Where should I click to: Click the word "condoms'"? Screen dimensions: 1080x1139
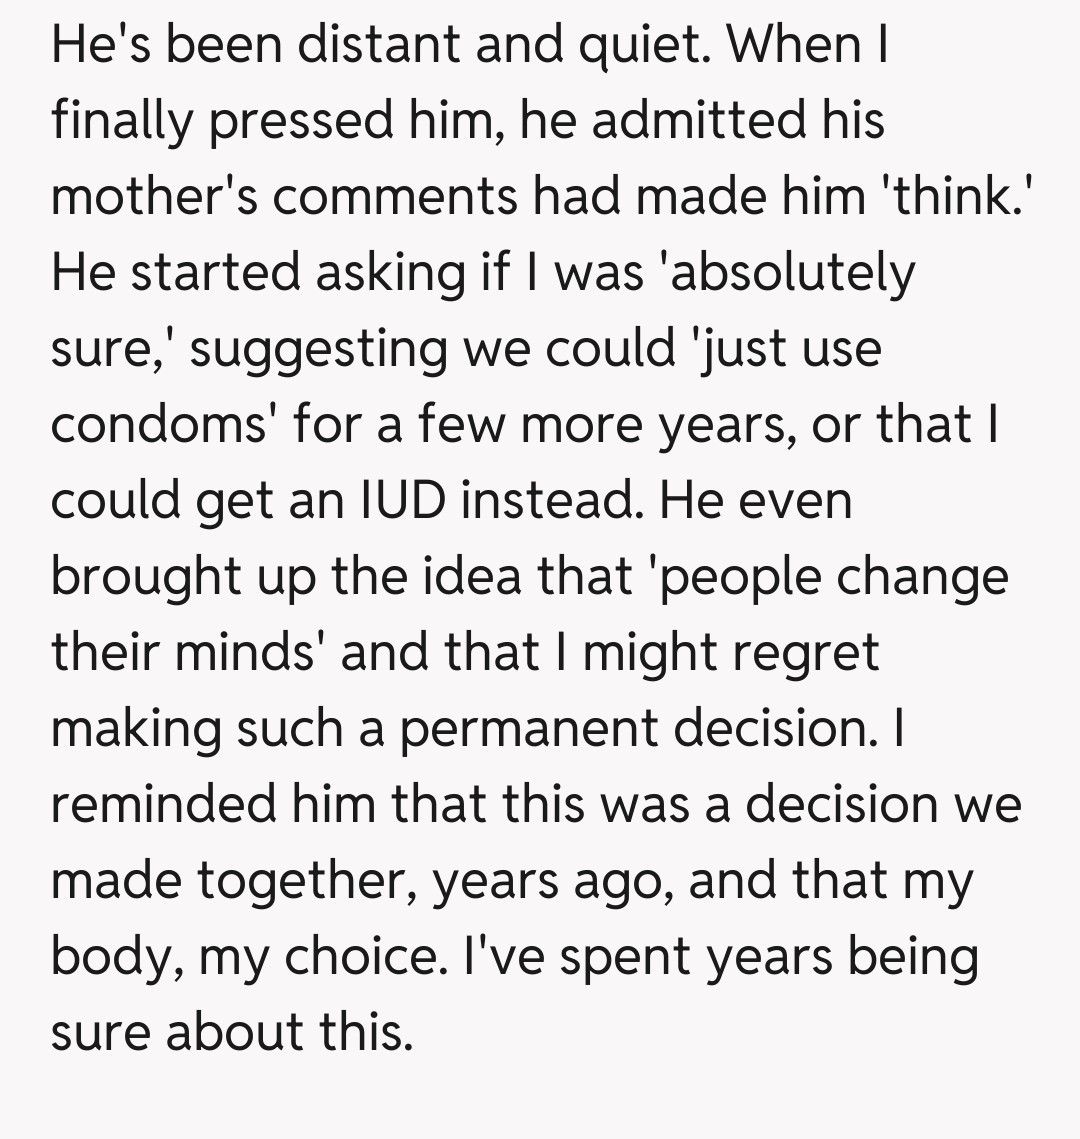tap(164, 425)
